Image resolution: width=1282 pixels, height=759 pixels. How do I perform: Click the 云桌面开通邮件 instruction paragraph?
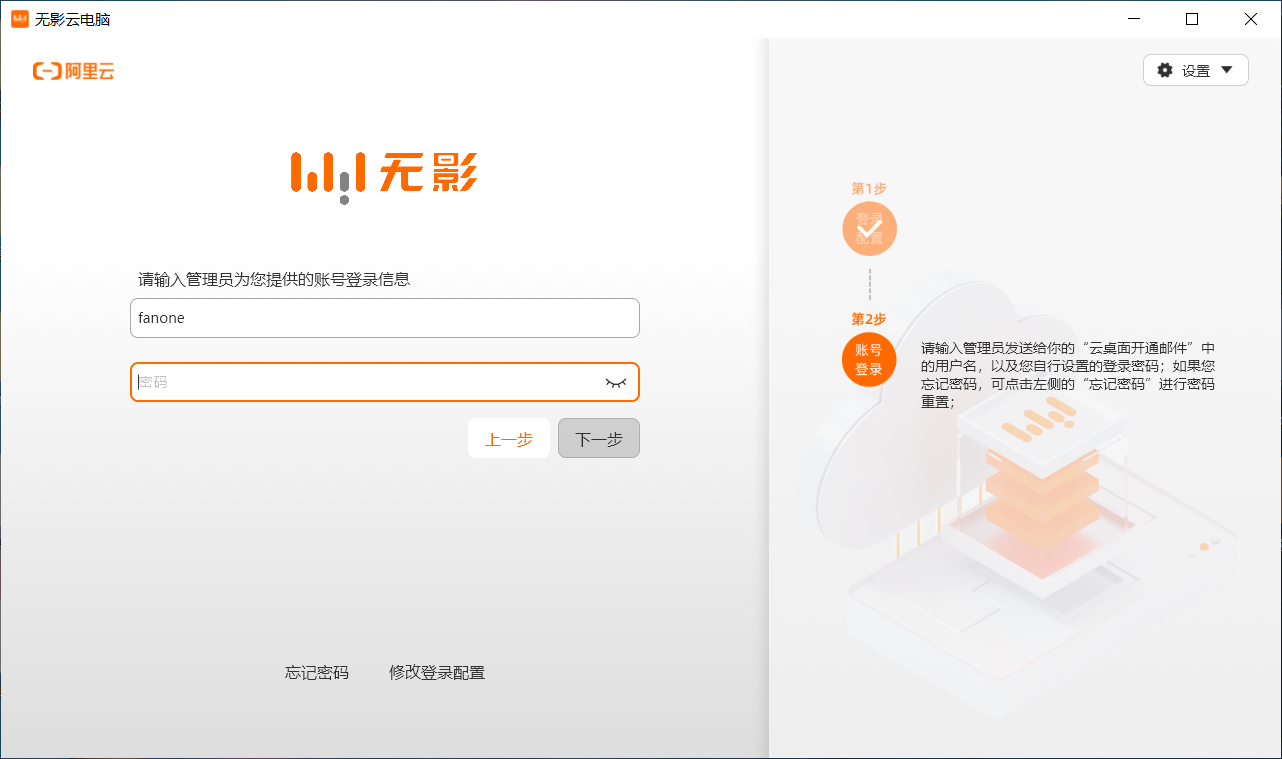1068,375
